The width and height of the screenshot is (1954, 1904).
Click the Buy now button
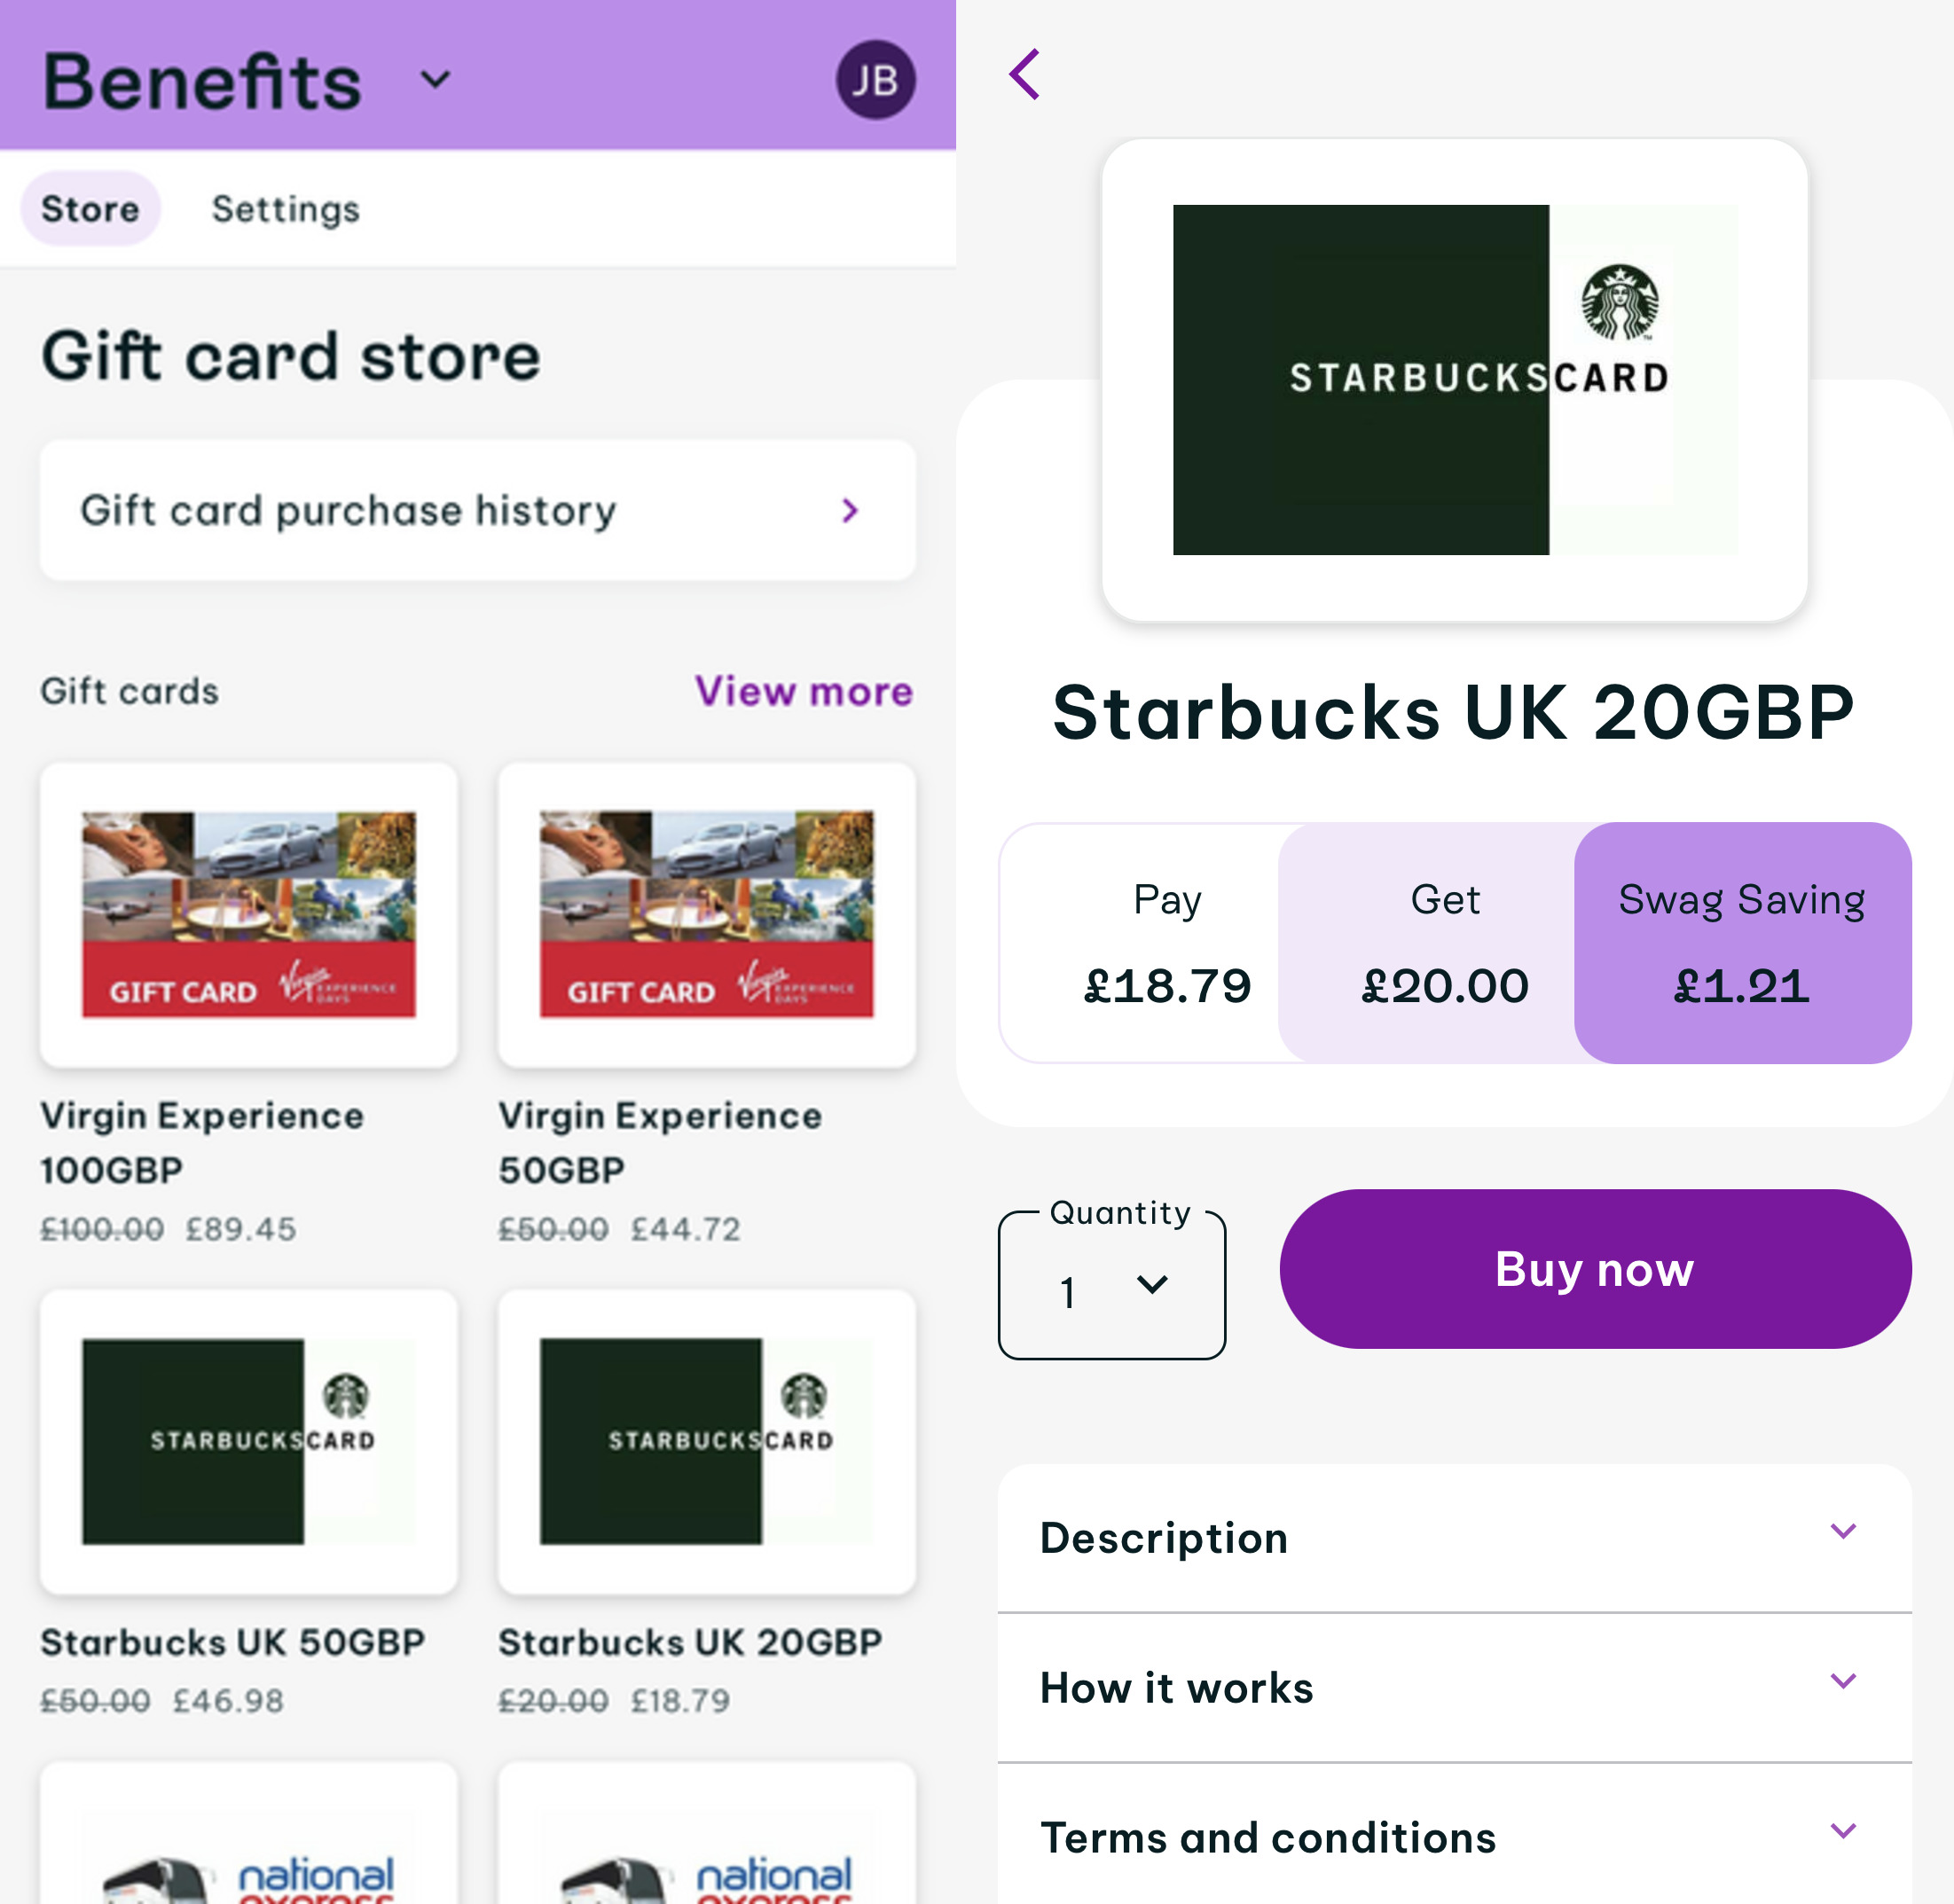[x=1595, y=1269]
